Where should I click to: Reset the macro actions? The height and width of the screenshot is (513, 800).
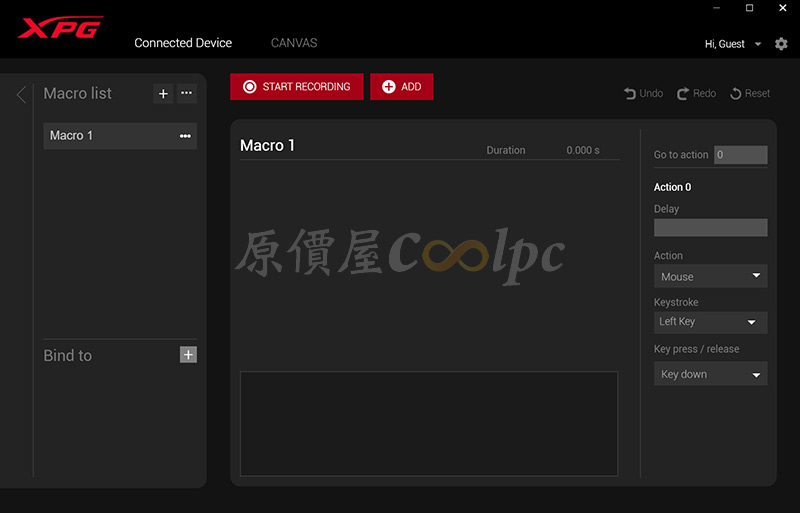(750, 93)
